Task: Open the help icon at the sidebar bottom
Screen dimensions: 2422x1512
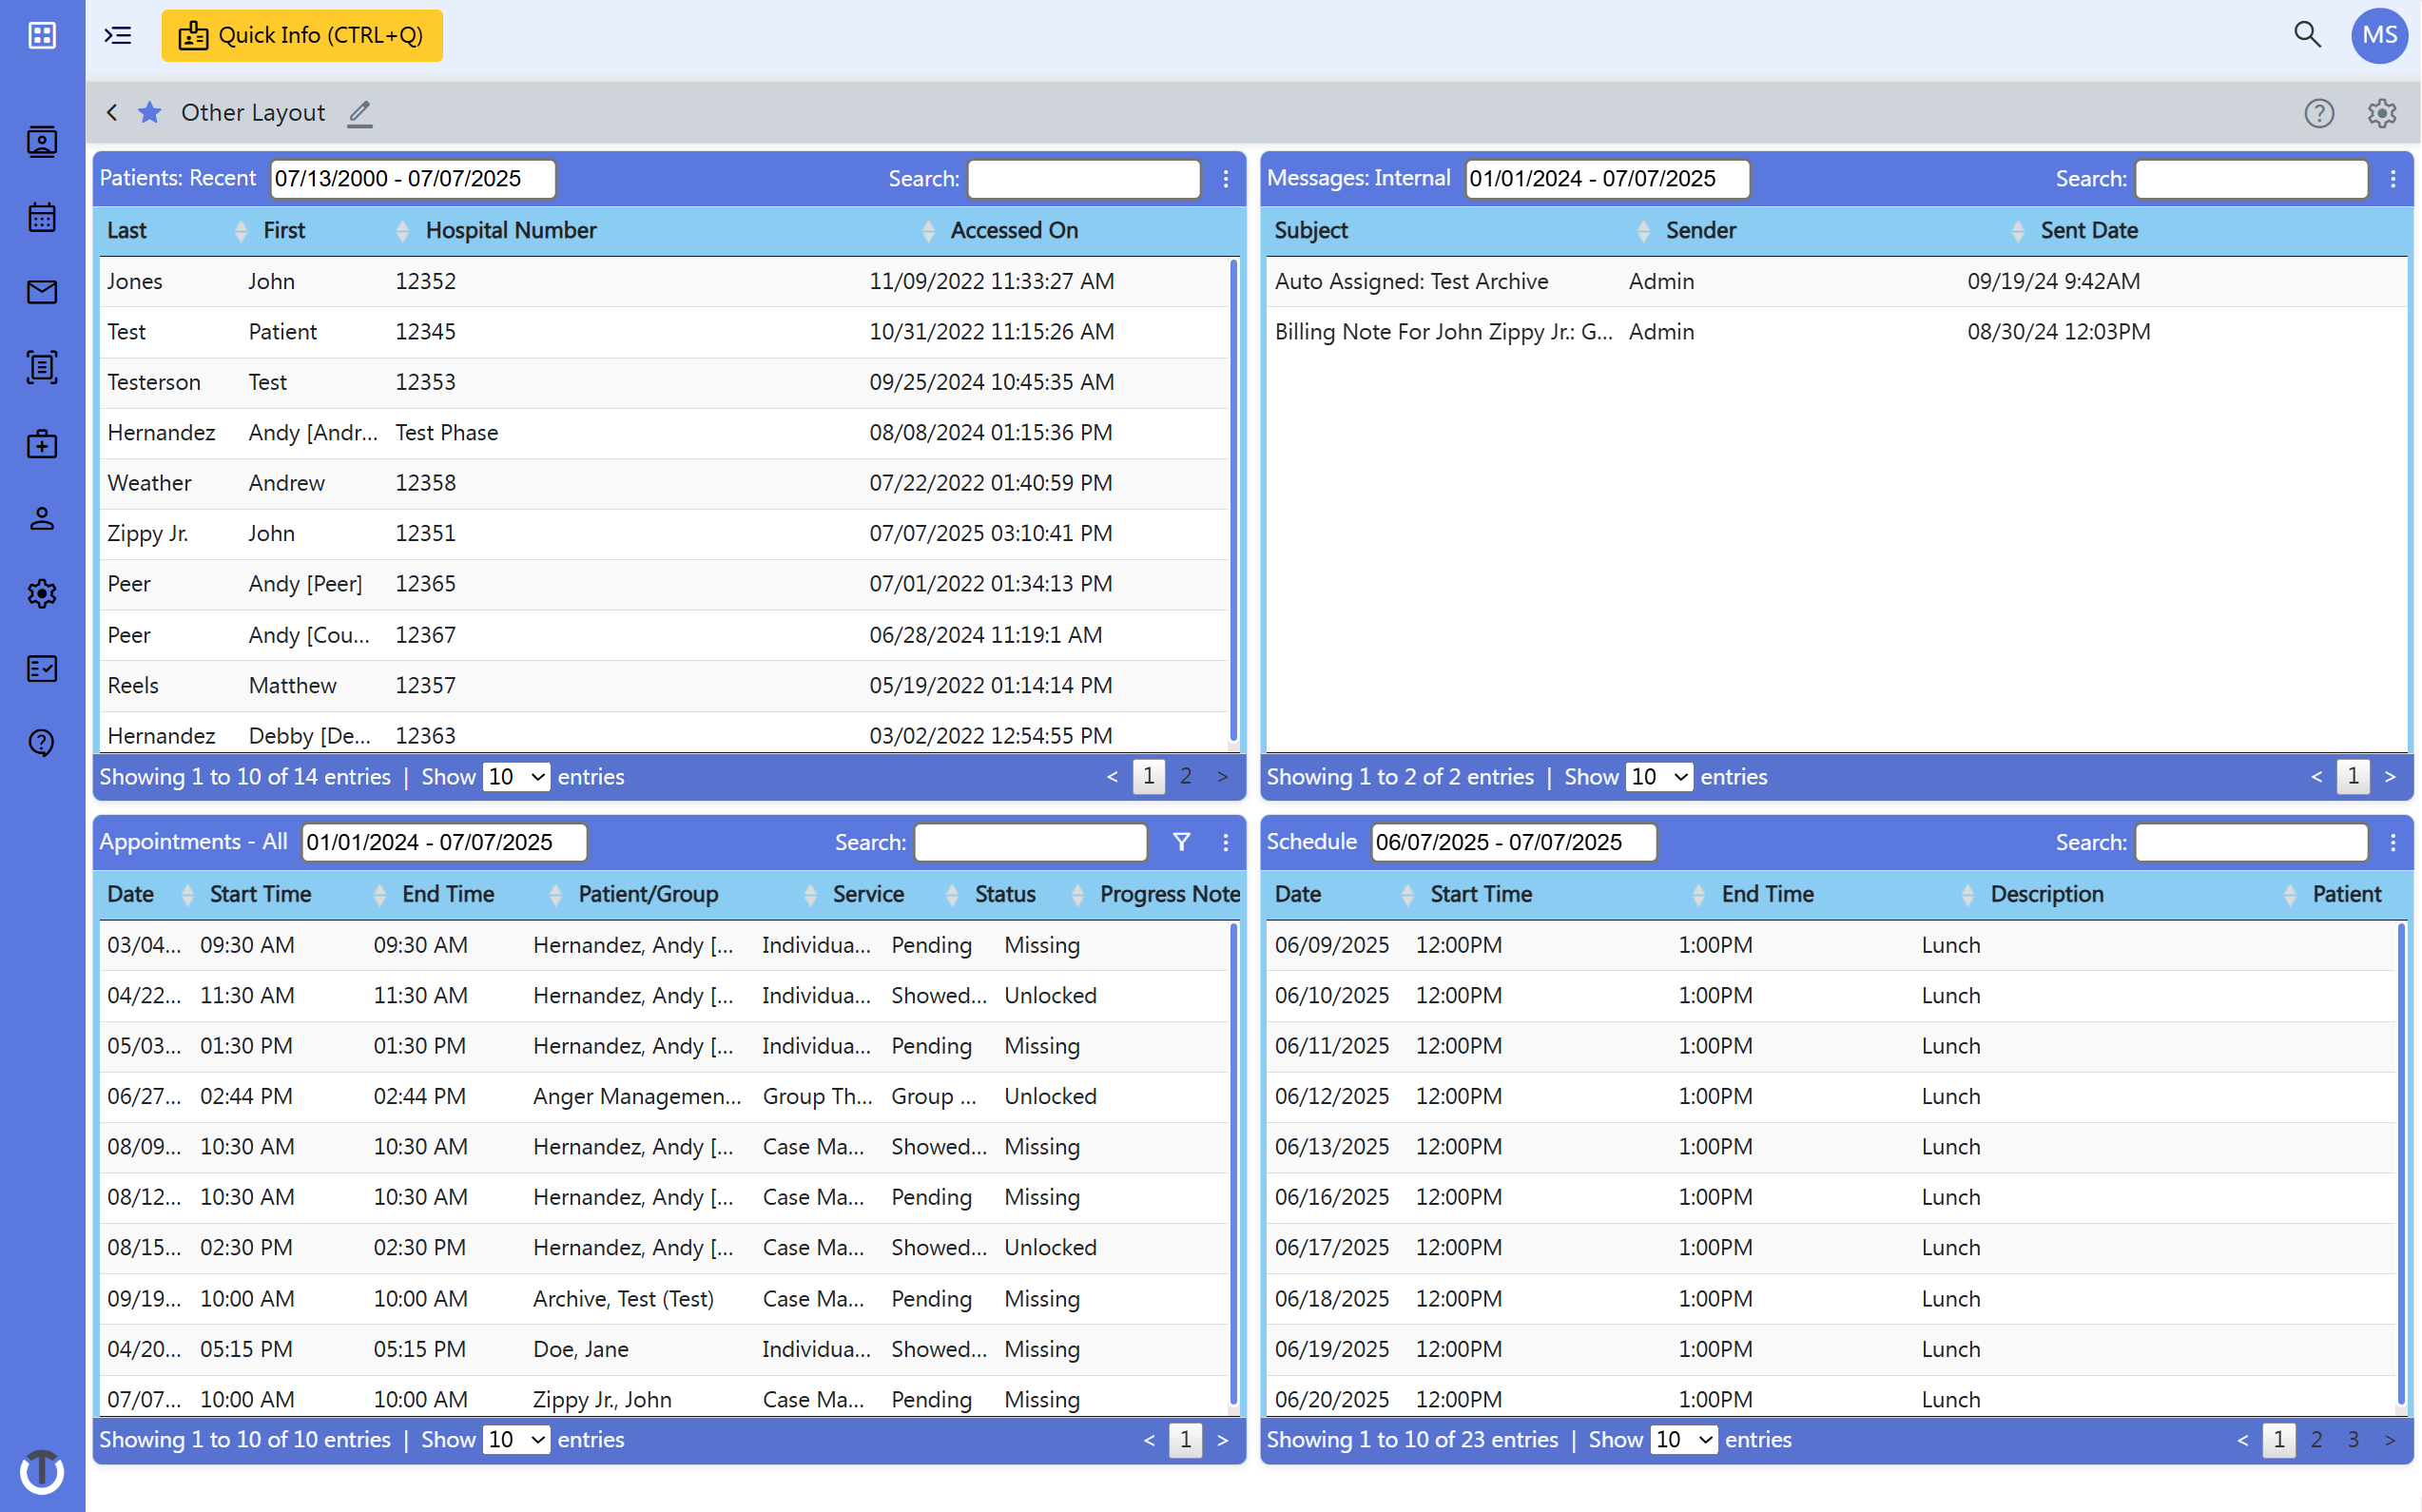Action: pyautogui.click(x=41, y=742)
